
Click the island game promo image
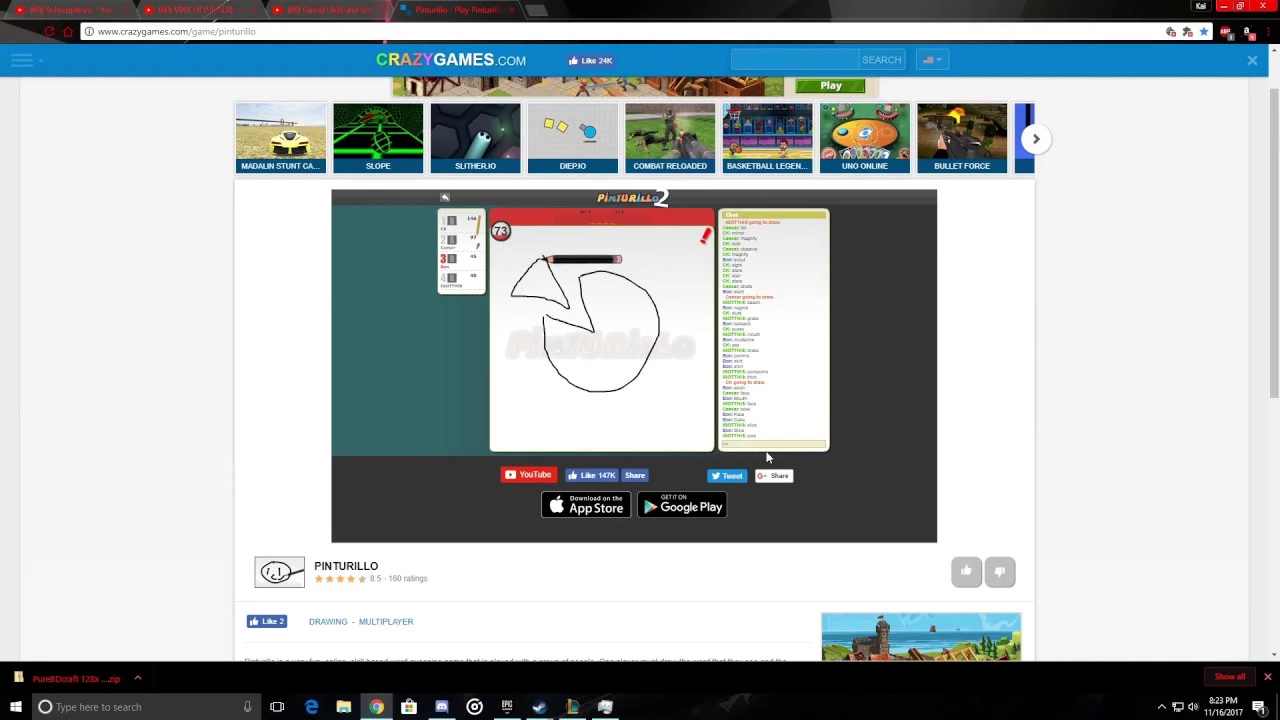(x=921, y=637)
